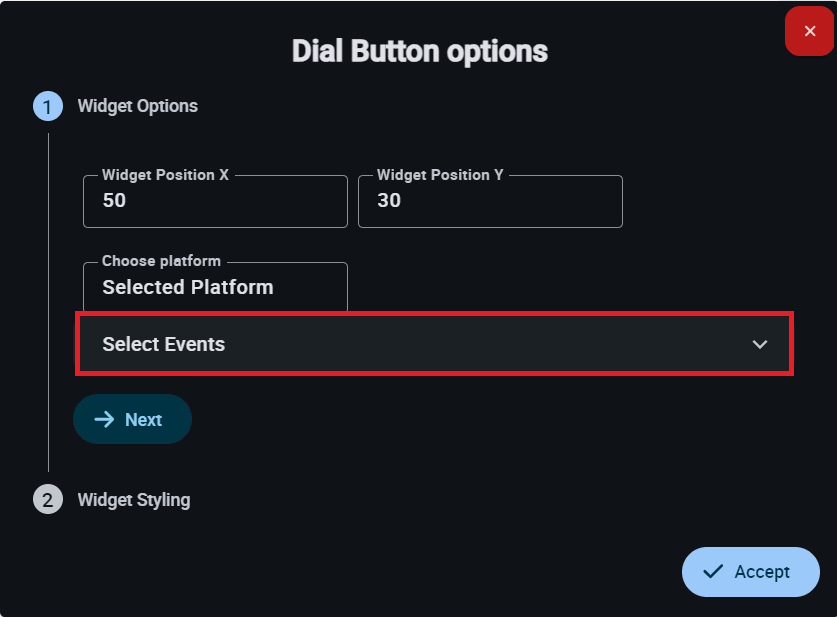Screen dimensions: 837x617
Task: Focus the Widget Position Y field
Action: (490, 202)
